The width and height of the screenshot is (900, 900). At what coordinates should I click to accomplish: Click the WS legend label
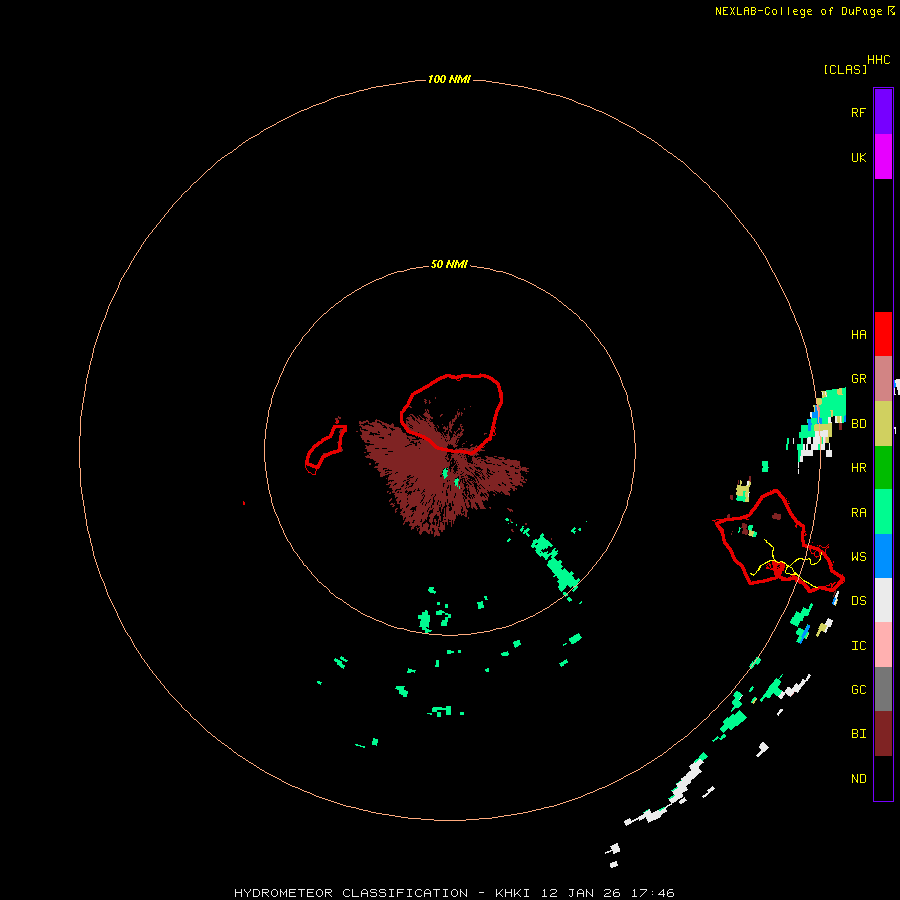(858, 556)
